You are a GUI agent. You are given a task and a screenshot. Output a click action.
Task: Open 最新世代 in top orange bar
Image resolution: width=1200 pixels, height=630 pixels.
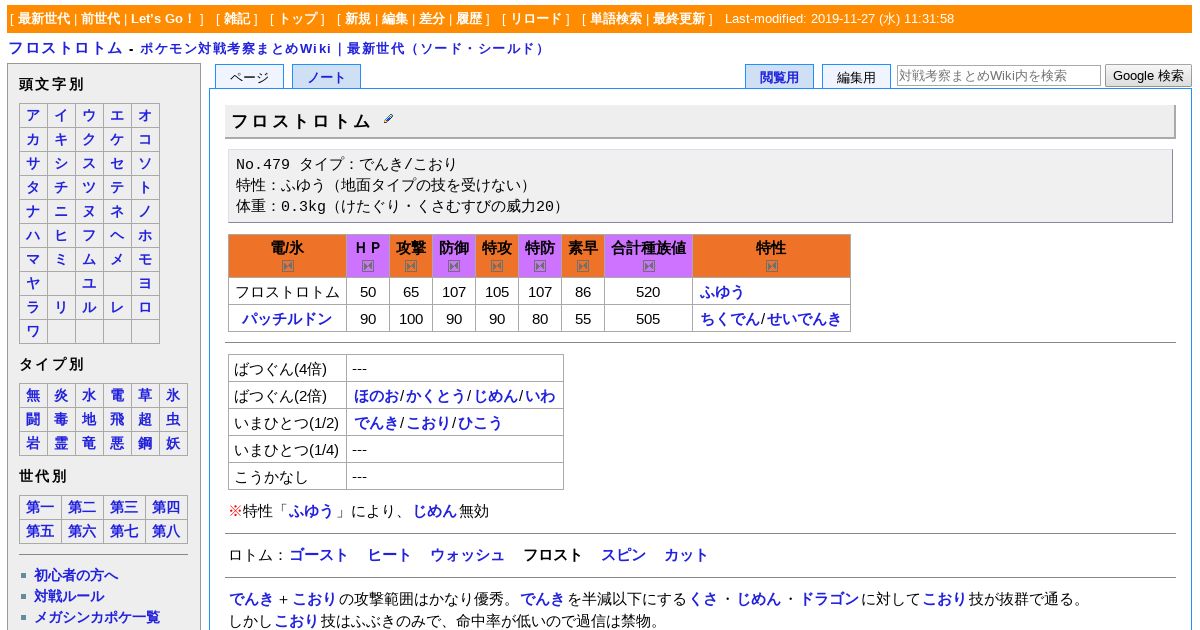click(44, 19)
